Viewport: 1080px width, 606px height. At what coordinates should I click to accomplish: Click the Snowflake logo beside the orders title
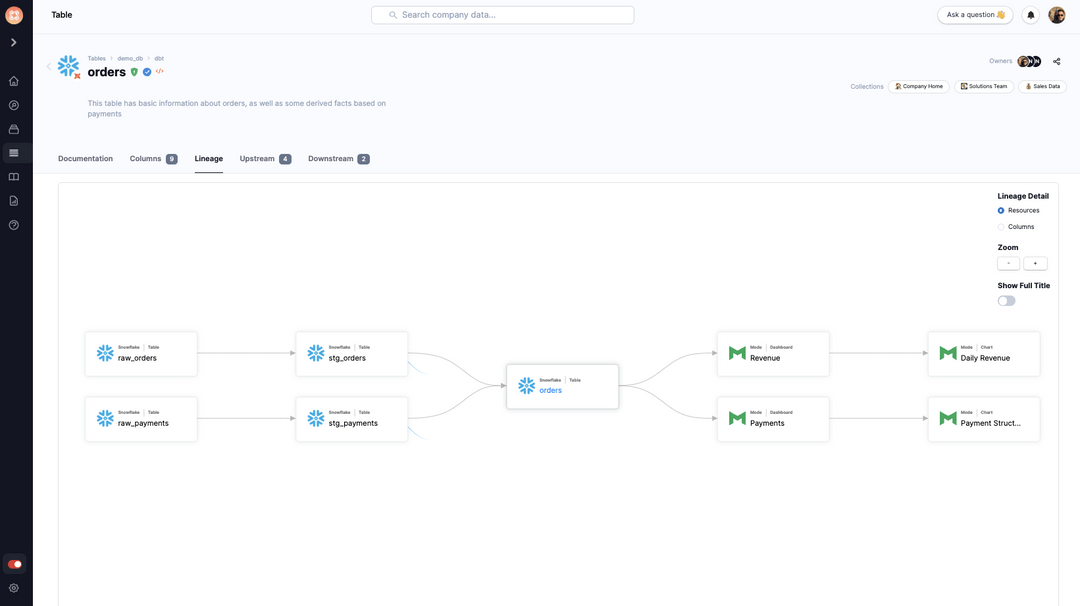point(68,66)
